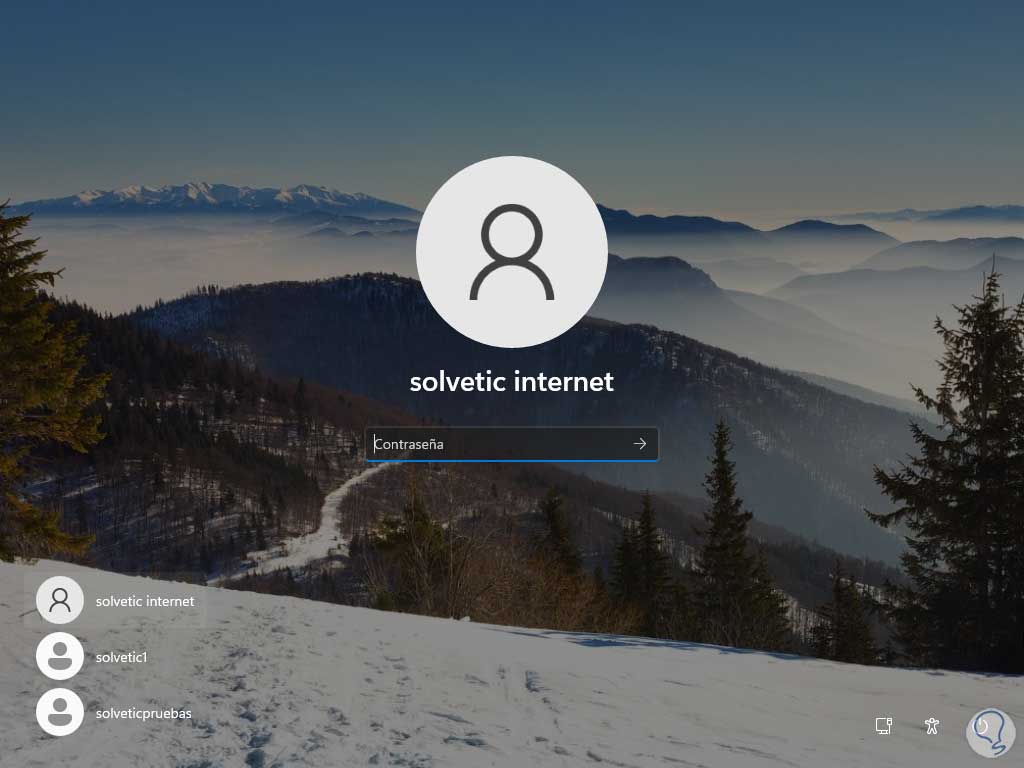Select the solvetic1 avatar icon
1024x768 pixels.
(x=59, y=656)
